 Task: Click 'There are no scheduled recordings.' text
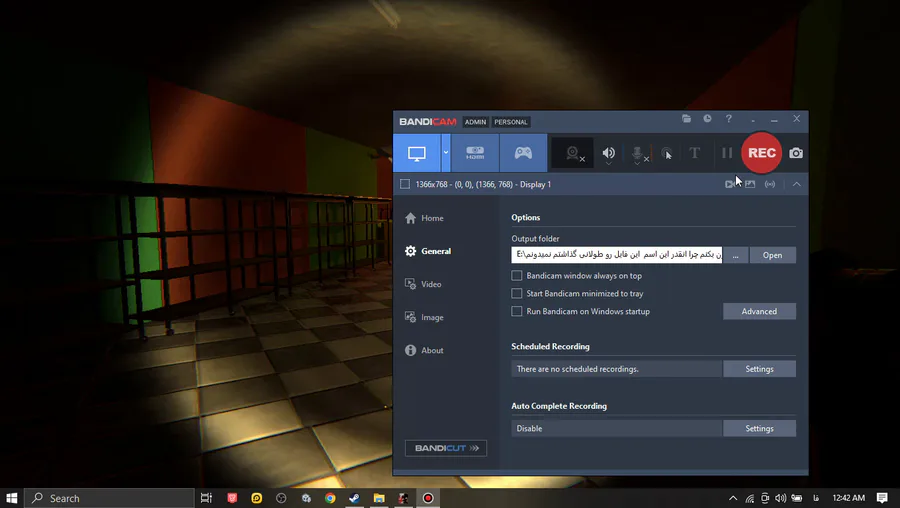[577, 369]
